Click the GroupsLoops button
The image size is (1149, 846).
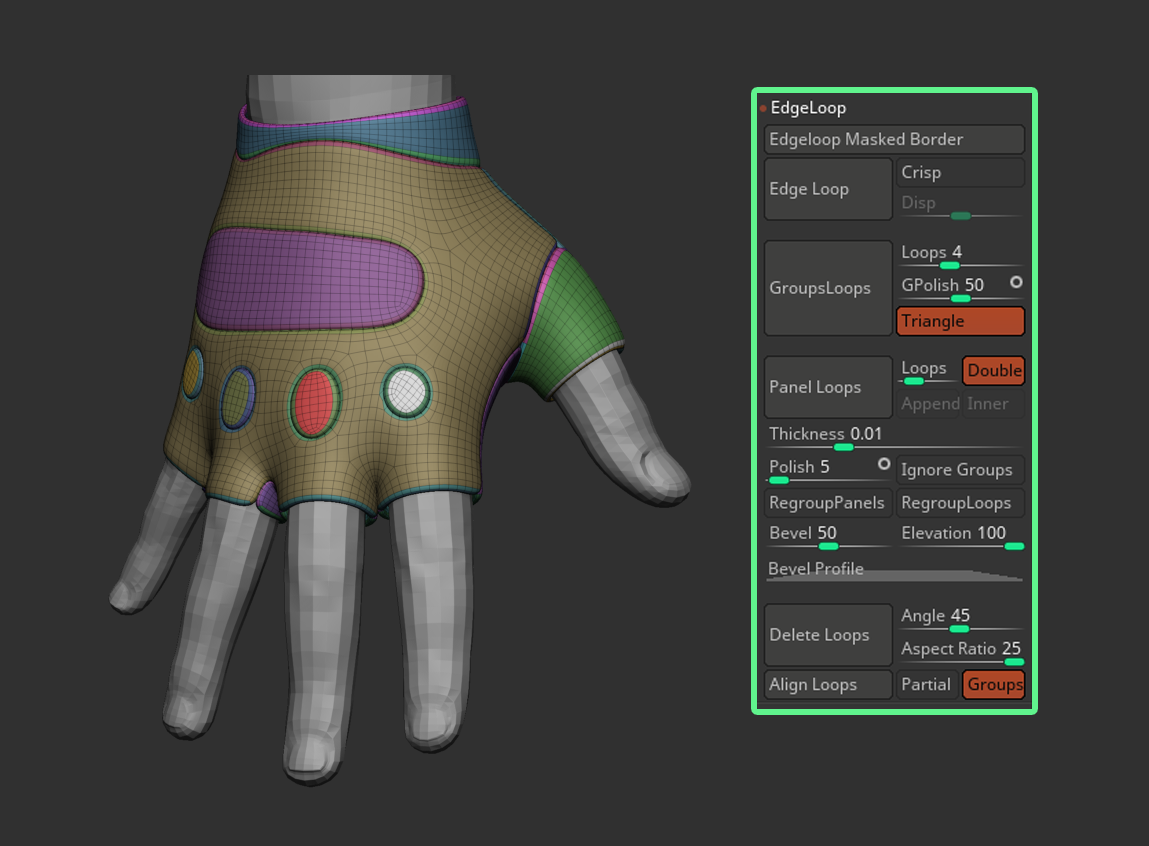pos(828,288)
